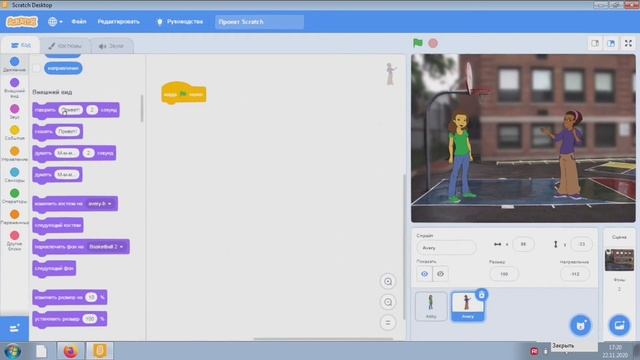Open Windows Start menu

click(13, 351)
